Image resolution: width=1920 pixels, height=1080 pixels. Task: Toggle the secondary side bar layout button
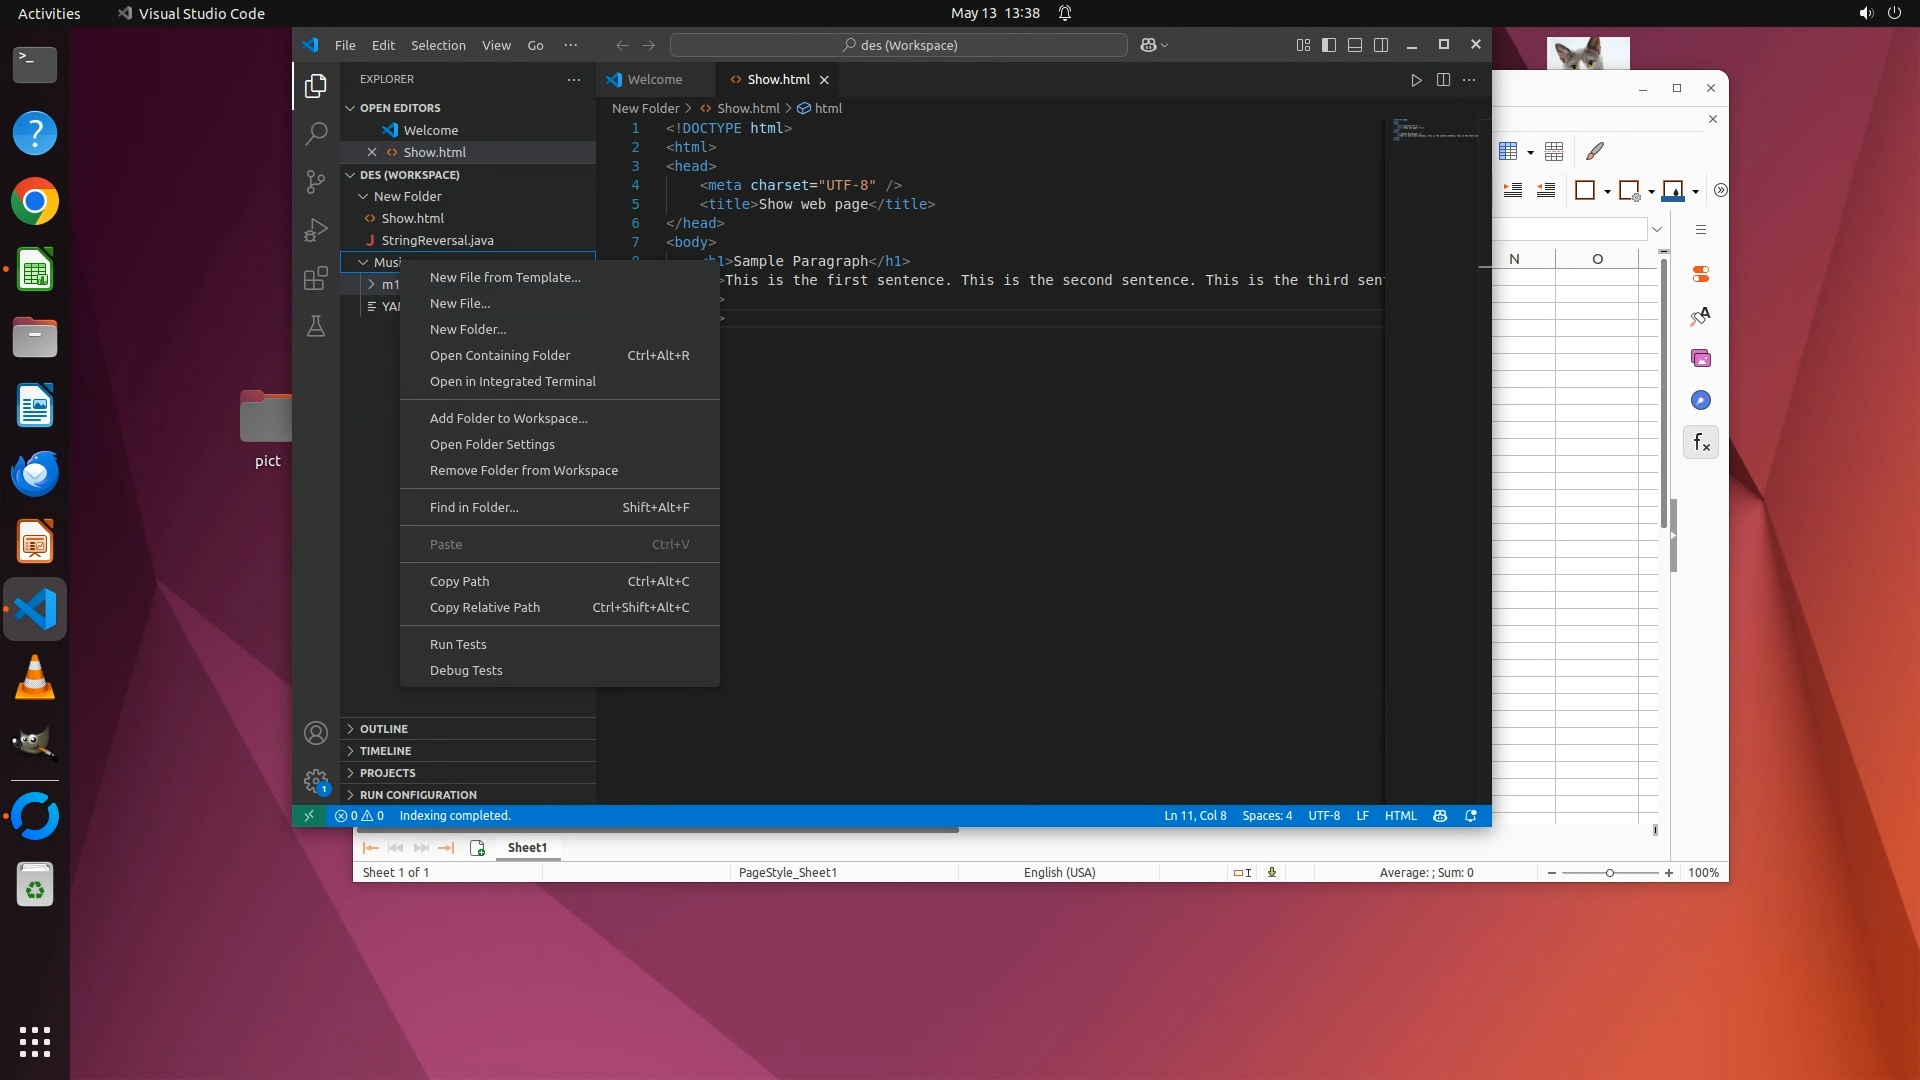[x=1381, y=45]
